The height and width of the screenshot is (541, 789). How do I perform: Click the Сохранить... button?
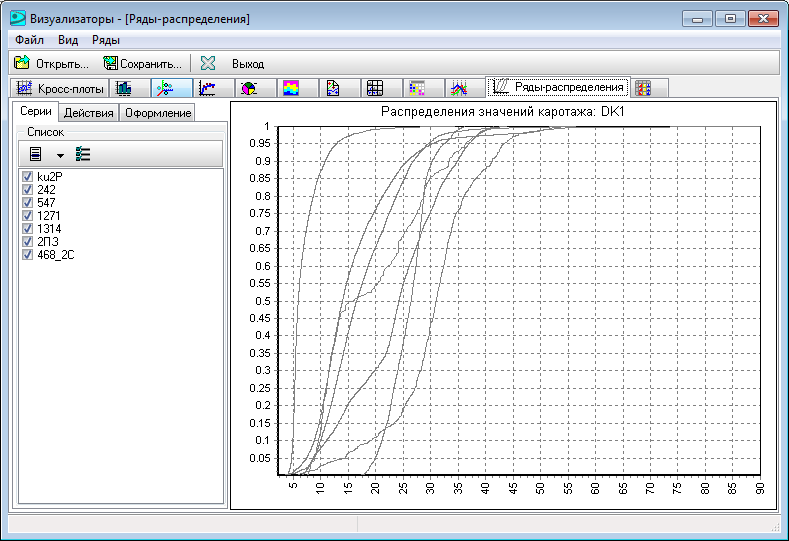(x=143, y=63)
